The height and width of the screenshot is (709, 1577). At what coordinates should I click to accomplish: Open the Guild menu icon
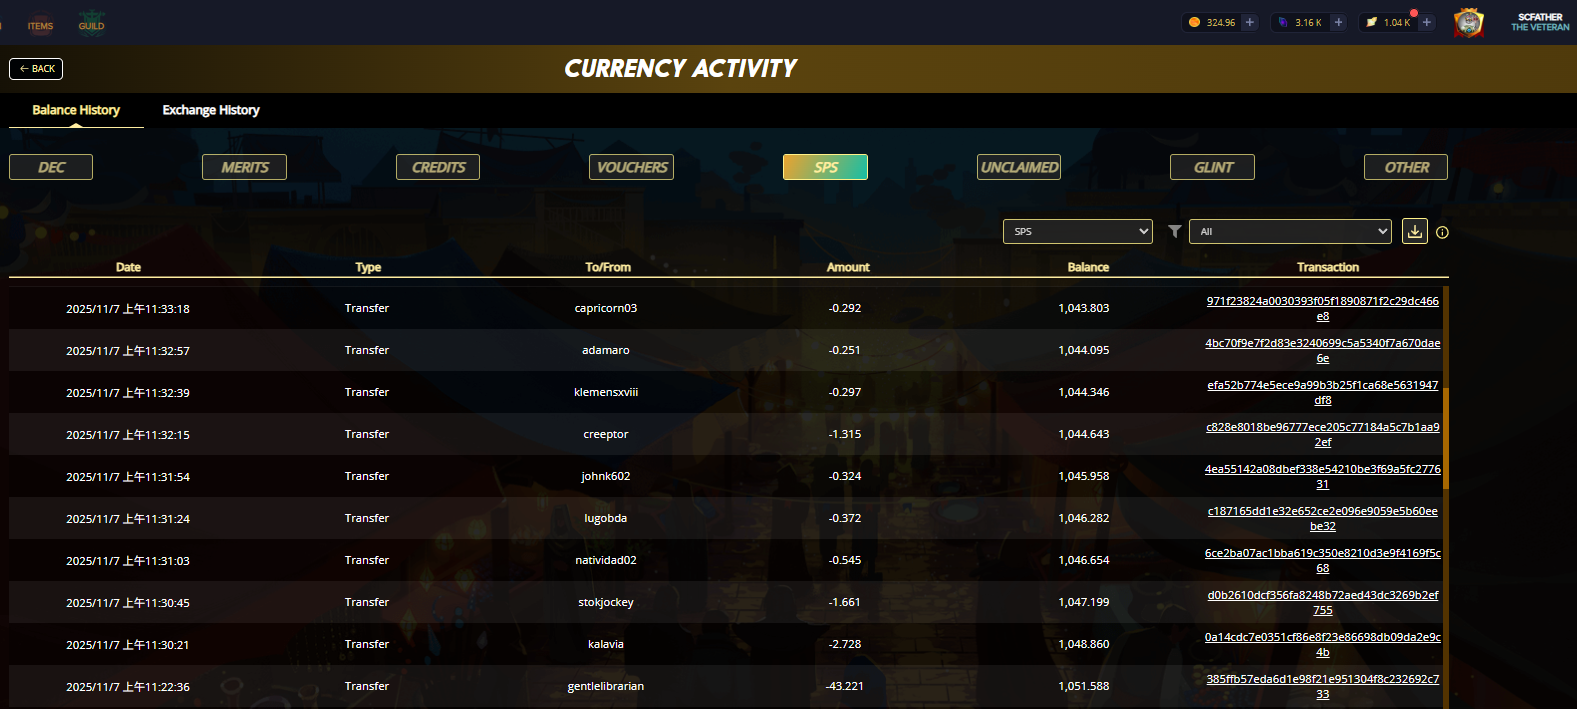pyautogui.click(x=91, y=23)
